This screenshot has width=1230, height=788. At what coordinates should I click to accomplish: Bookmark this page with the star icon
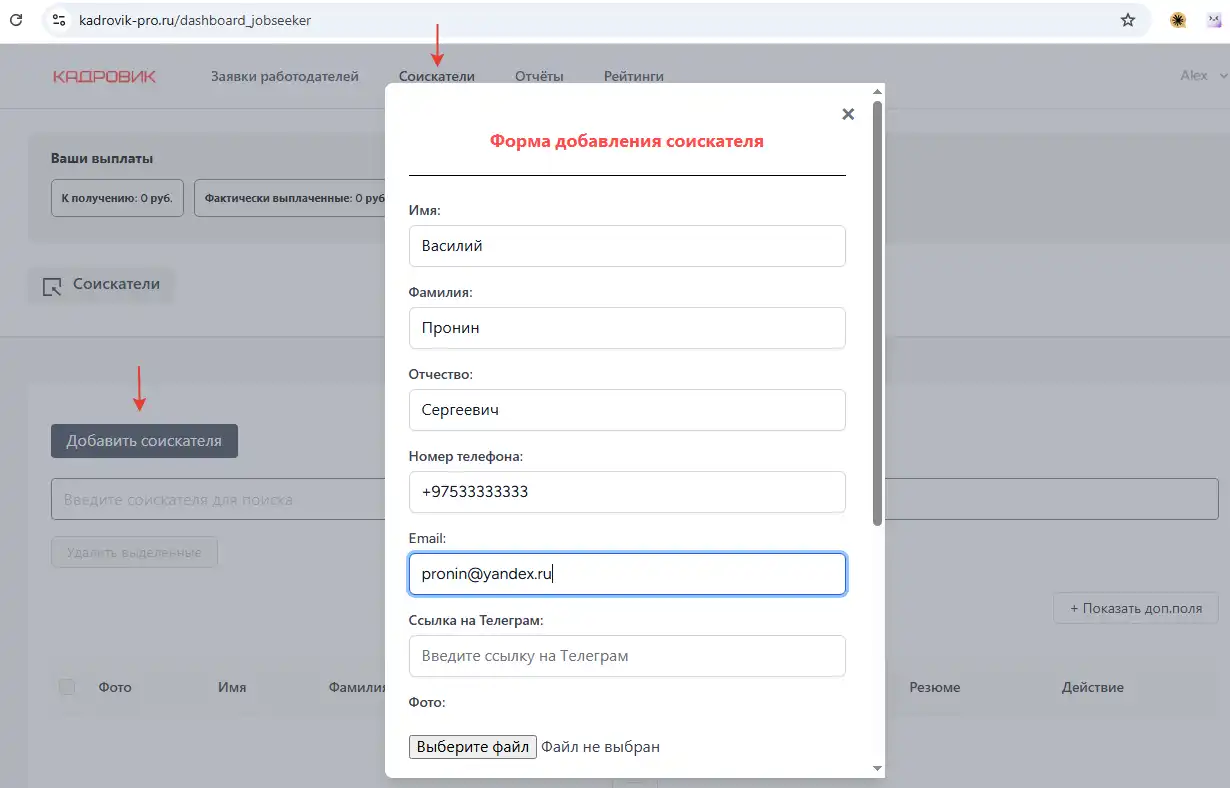[x=1128, y=20]
